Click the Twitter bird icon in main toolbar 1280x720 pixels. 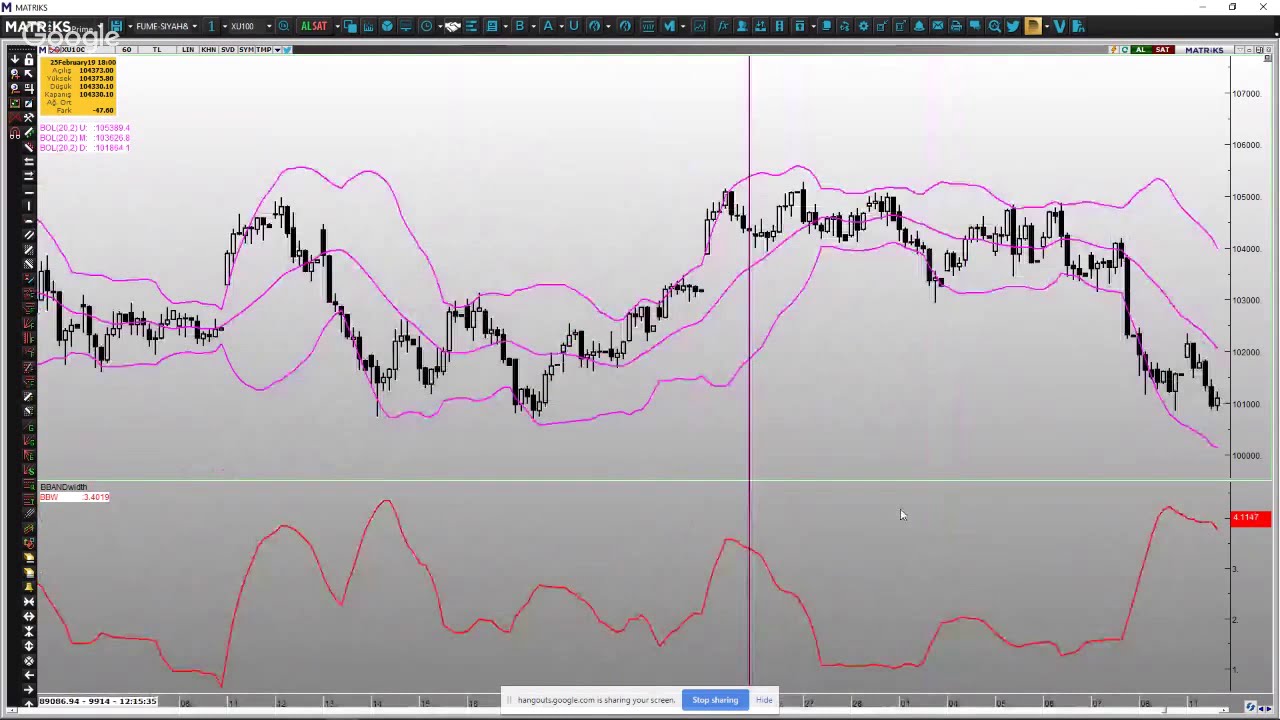click(x=1013, y=26)
